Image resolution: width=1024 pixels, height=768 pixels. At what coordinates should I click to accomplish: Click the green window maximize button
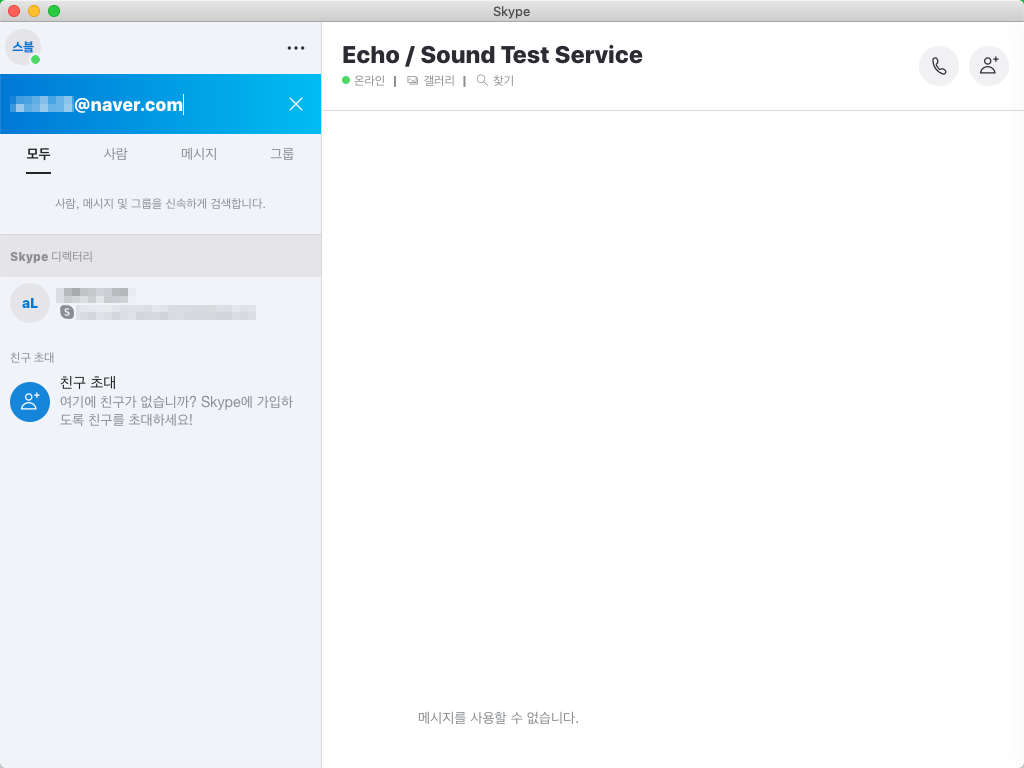click(54, 11)
